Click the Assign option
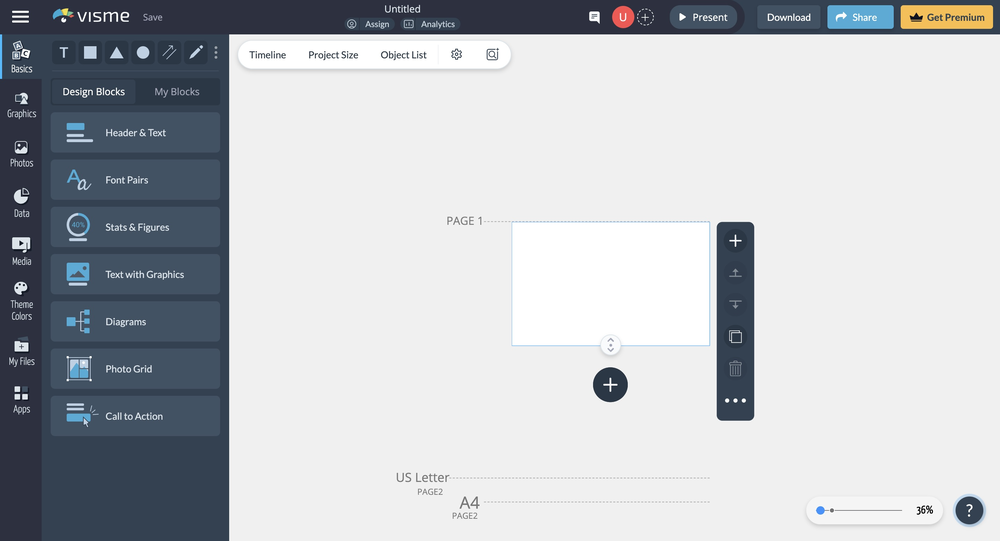The width and height of the screenshot is (1000, 541). point(369,24)
